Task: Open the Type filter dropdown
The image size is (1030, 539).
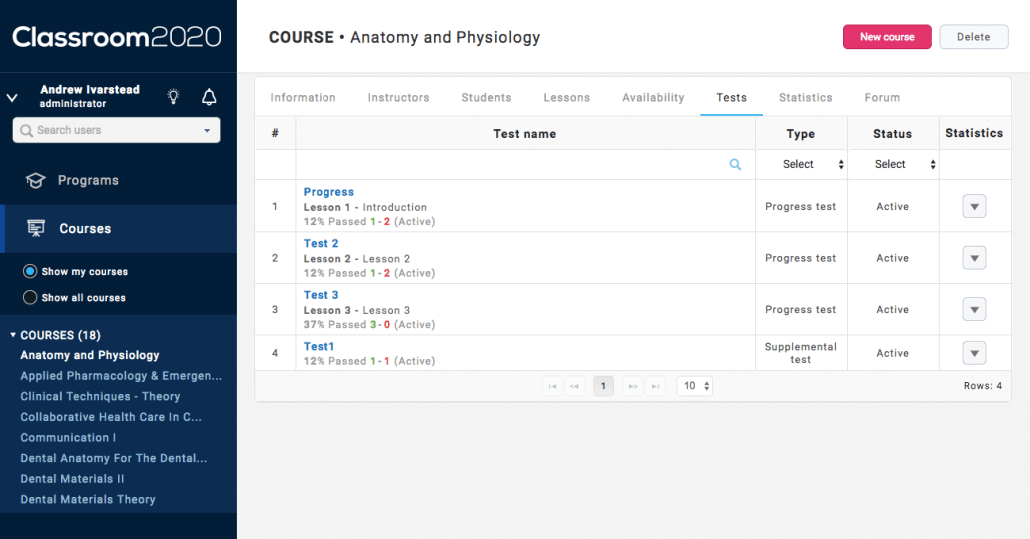Action: [x=801, y=165]
